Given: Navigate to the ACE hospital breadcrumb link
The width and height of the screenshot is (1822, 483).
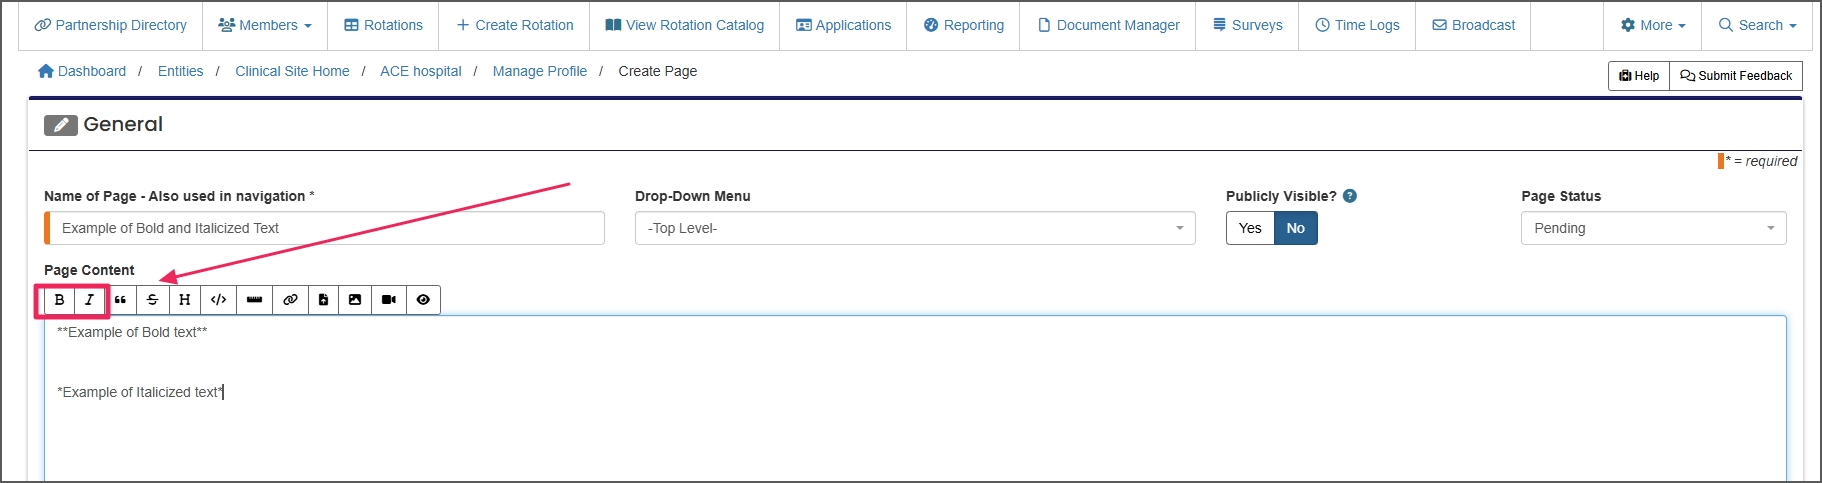Looking at the screenshot, I should 420,71.
